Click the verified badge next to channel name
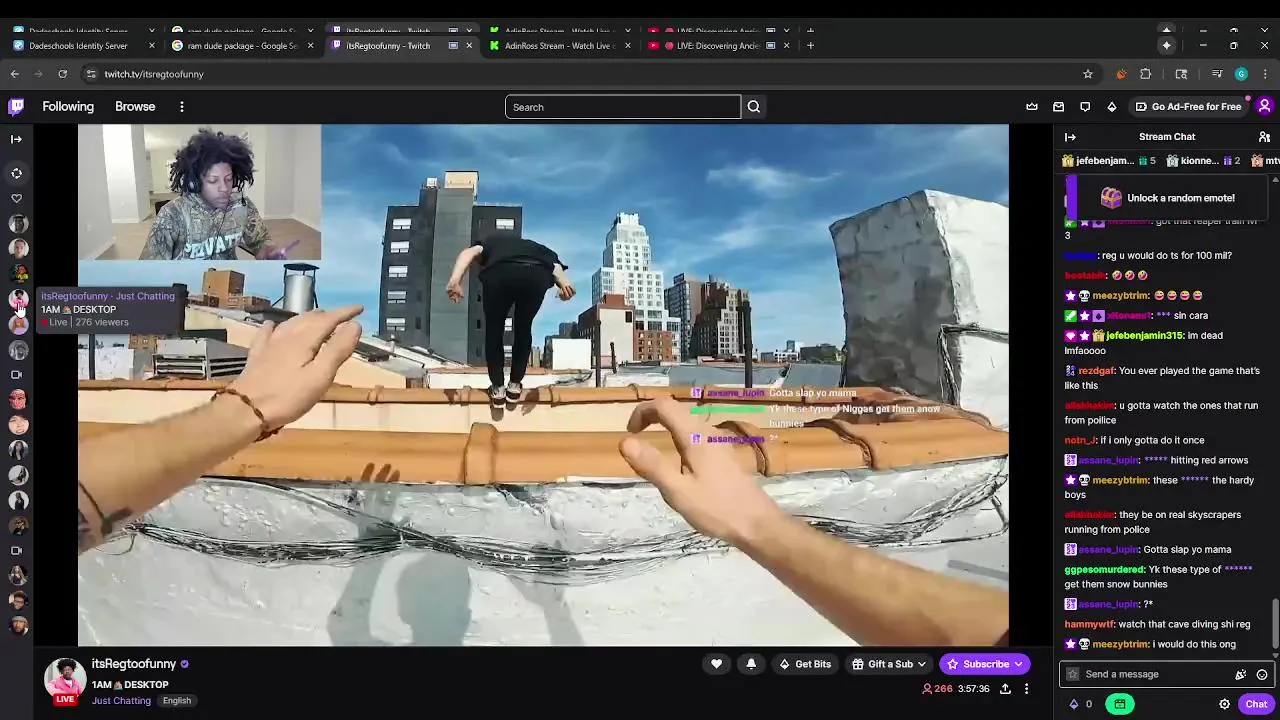 (x=184, y=664)
